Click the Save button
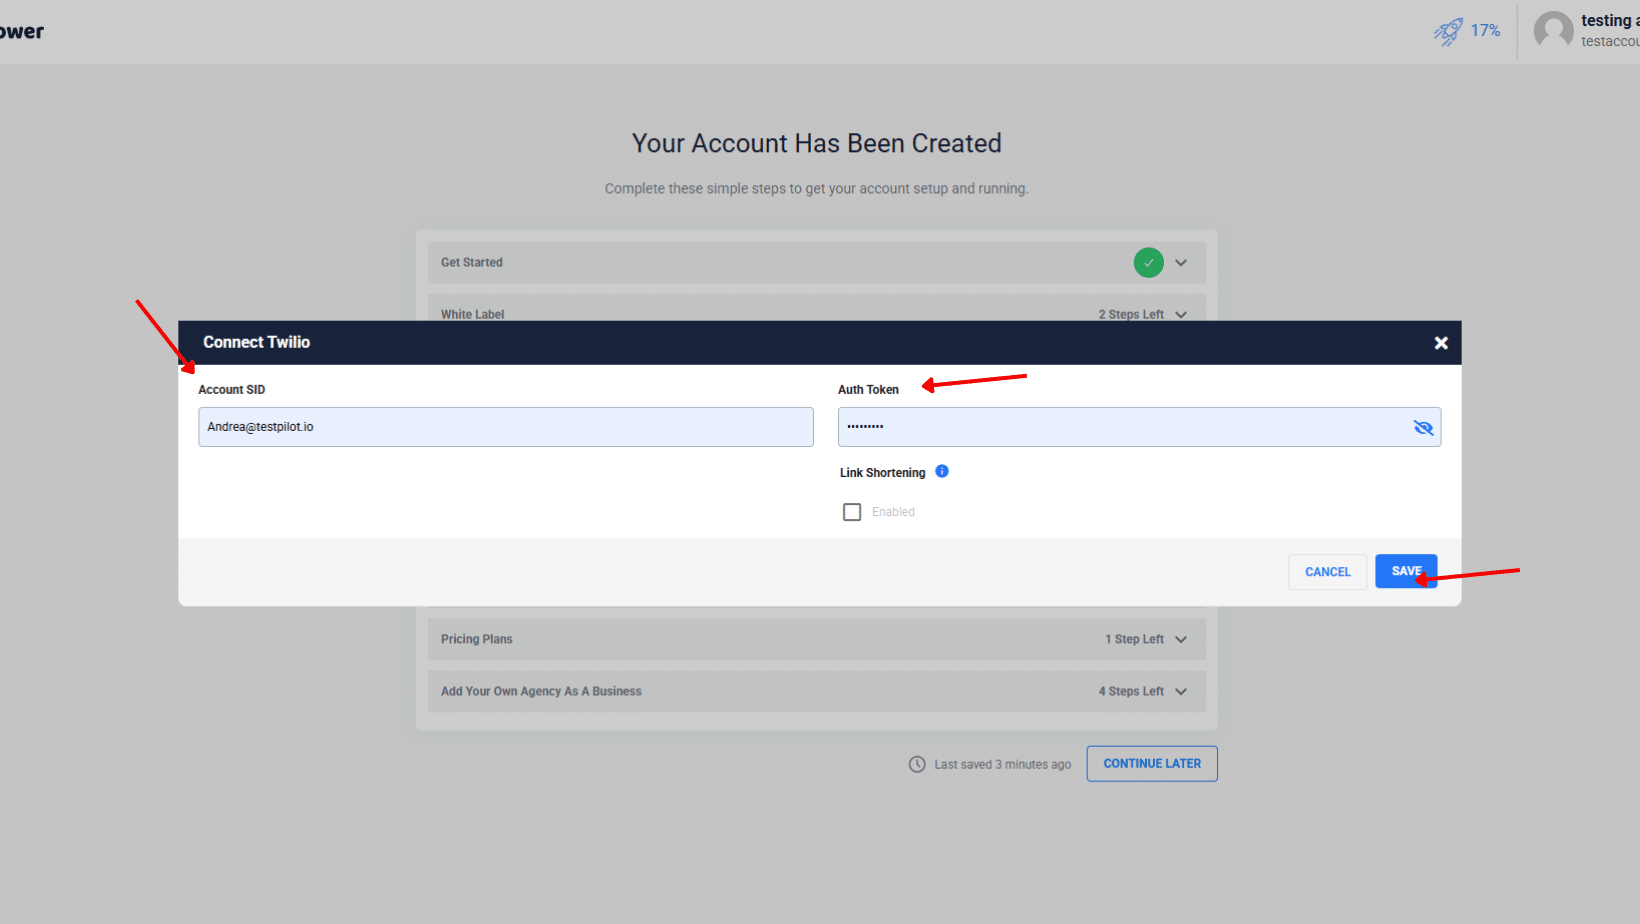 1406,571
